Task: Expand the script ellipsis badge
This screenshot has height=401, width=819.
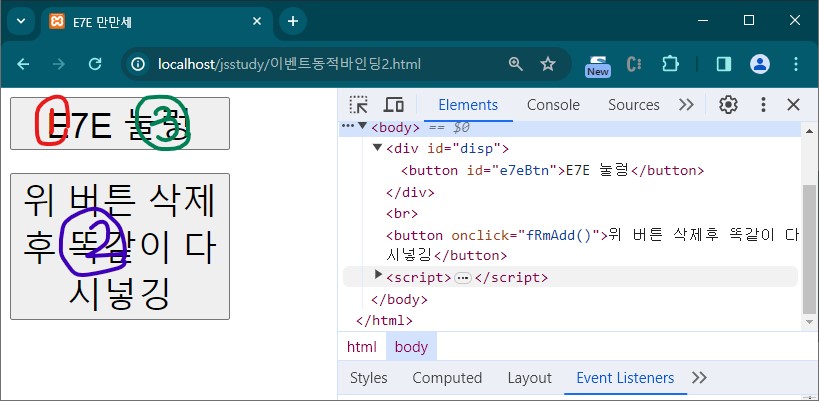Action: click(462, 278)
